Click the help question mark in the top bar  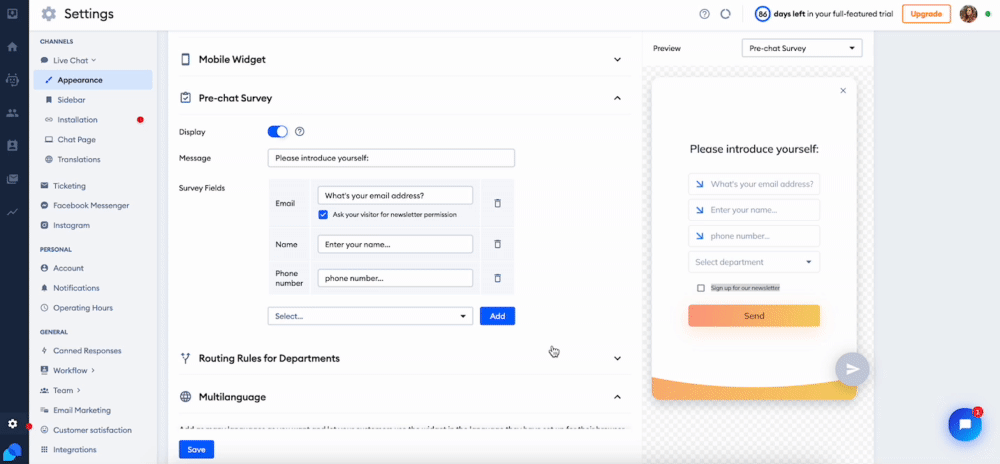(704, 14)
